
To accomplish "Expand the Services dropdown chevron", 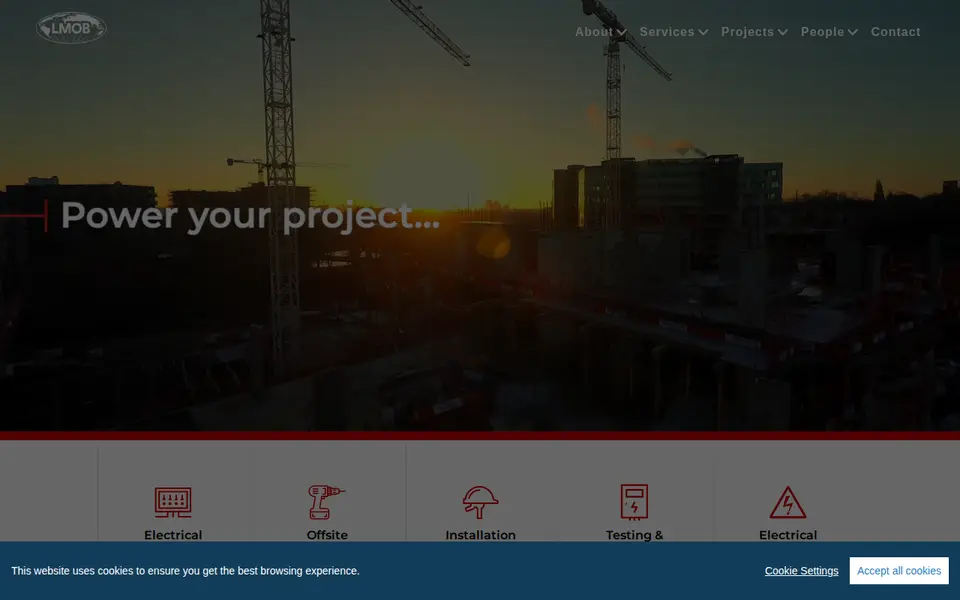I will [703, 32].
